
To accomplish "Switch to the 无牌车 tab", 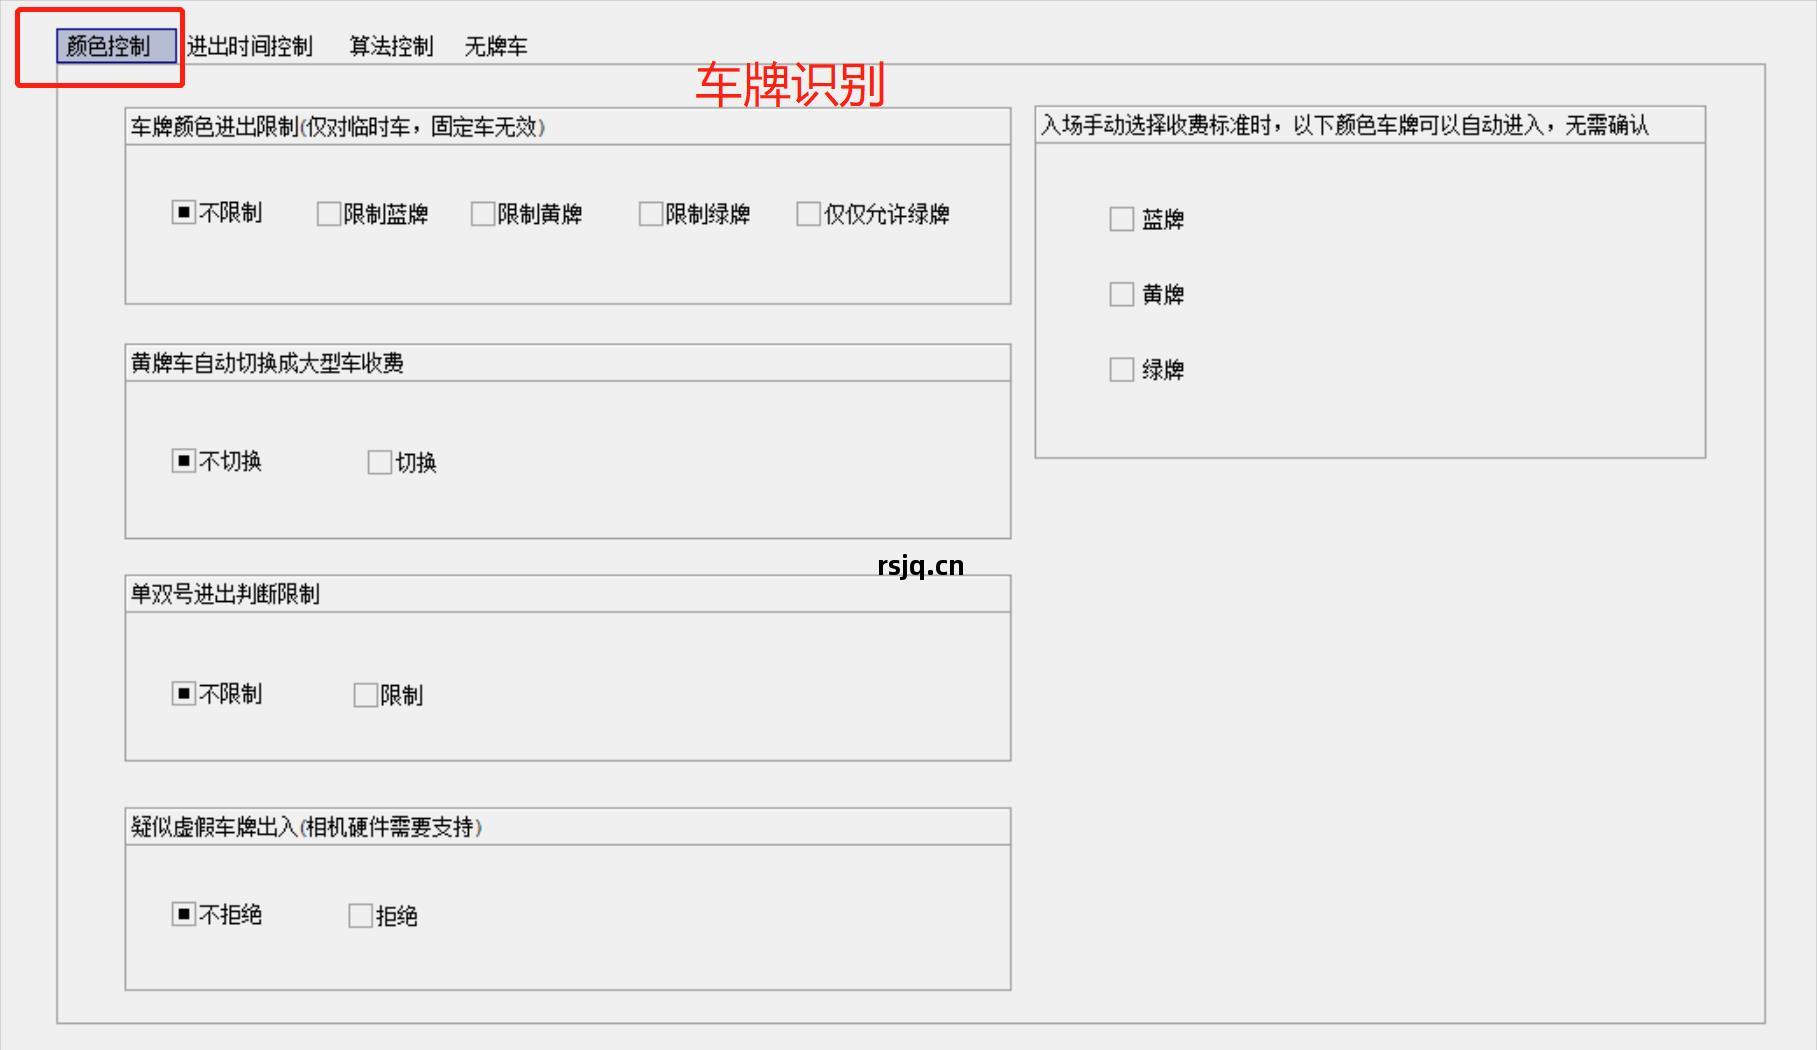I will (x=496, y=46).
